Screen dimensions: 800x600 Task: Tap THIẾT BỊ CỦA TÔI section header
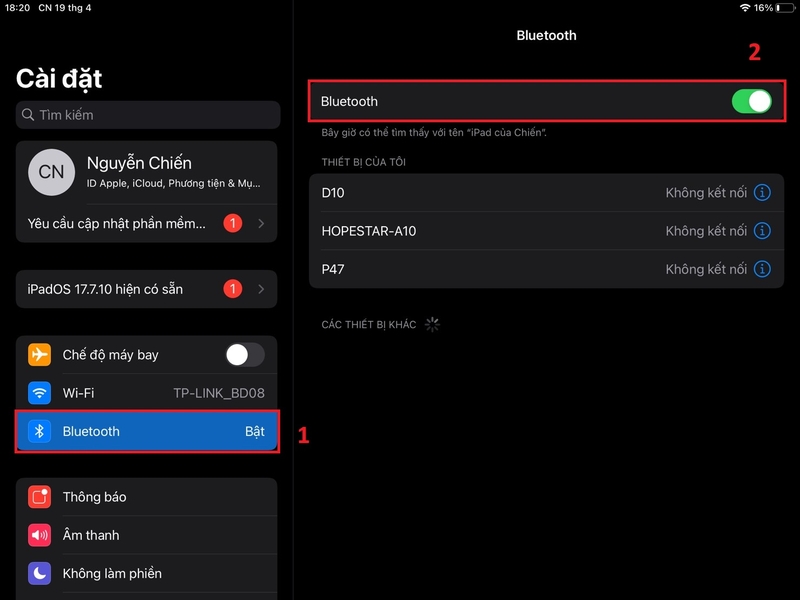point(363,162)
